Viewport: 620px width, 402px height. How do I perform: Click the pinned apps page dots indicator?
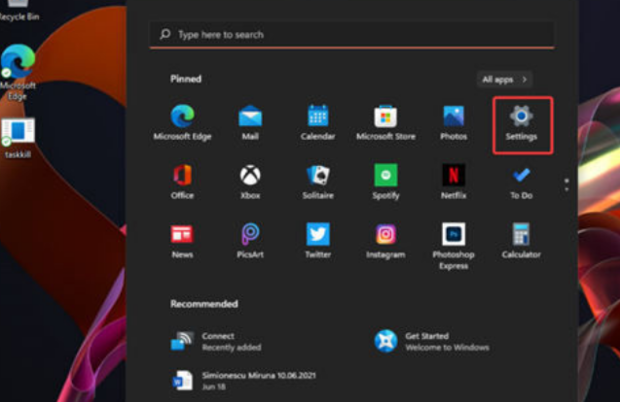pyautogui.click(x=567, y=185)
